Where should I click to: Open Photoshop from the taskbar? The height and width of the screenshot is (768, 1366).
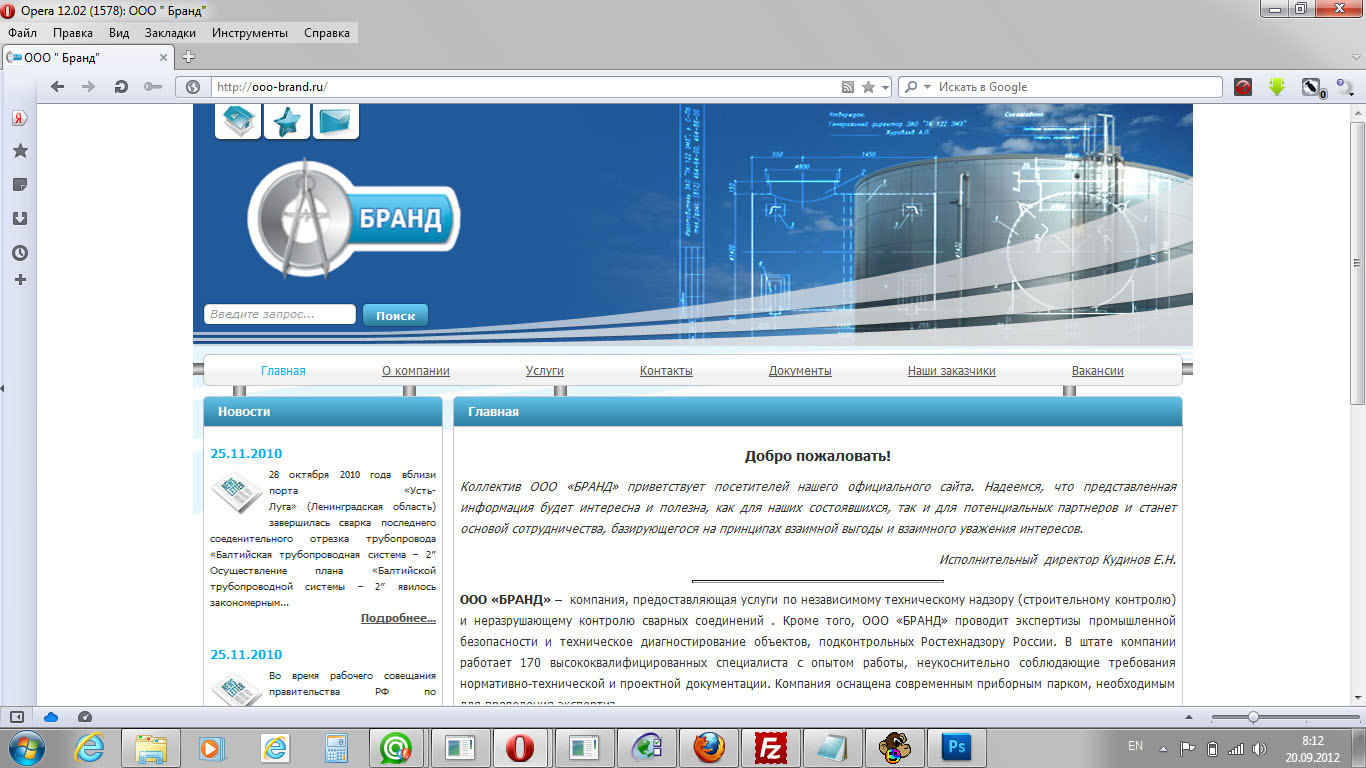[957, 747]
